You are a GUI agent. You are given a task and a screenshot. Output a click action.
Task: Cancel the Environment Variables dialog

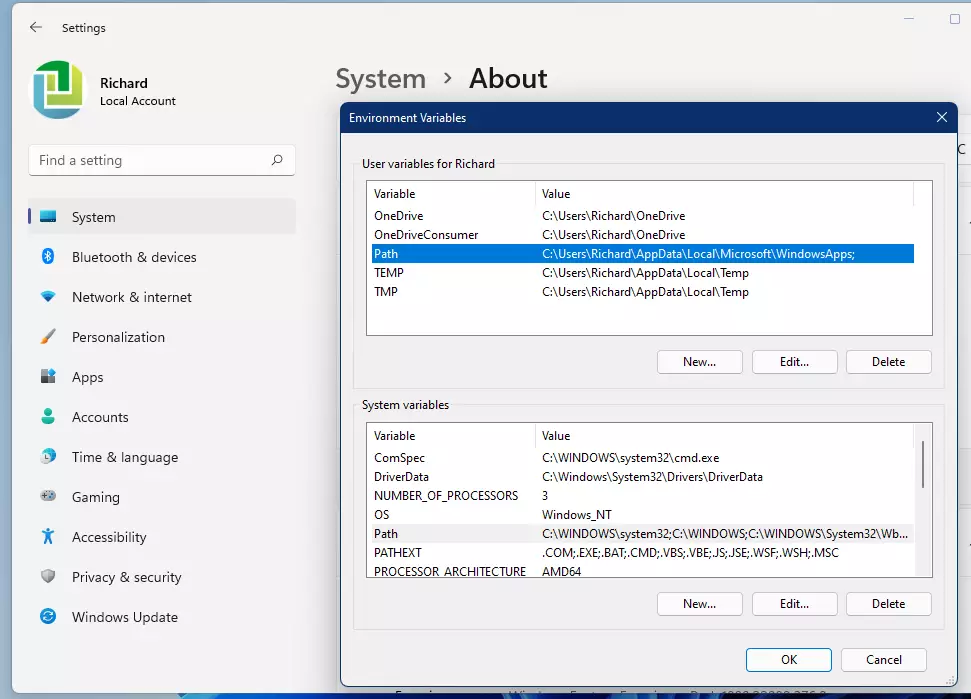[x=884, y=660]
